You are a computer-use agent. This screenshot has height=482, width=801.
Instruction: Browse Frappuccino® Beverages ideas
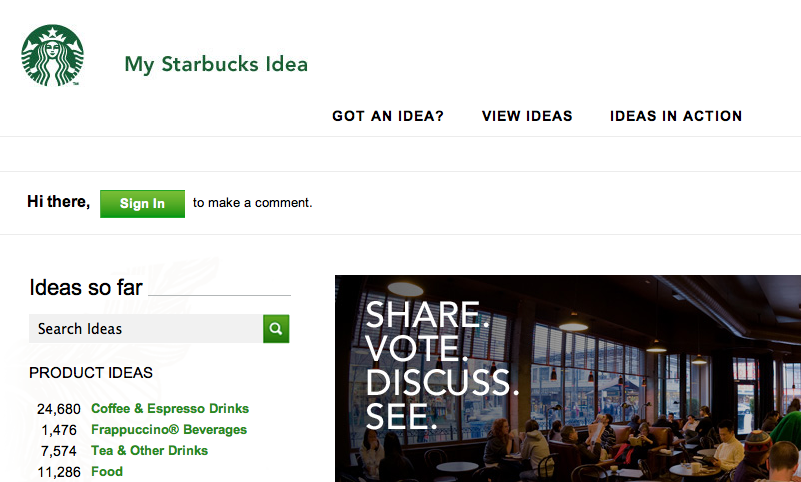(169, 429)
